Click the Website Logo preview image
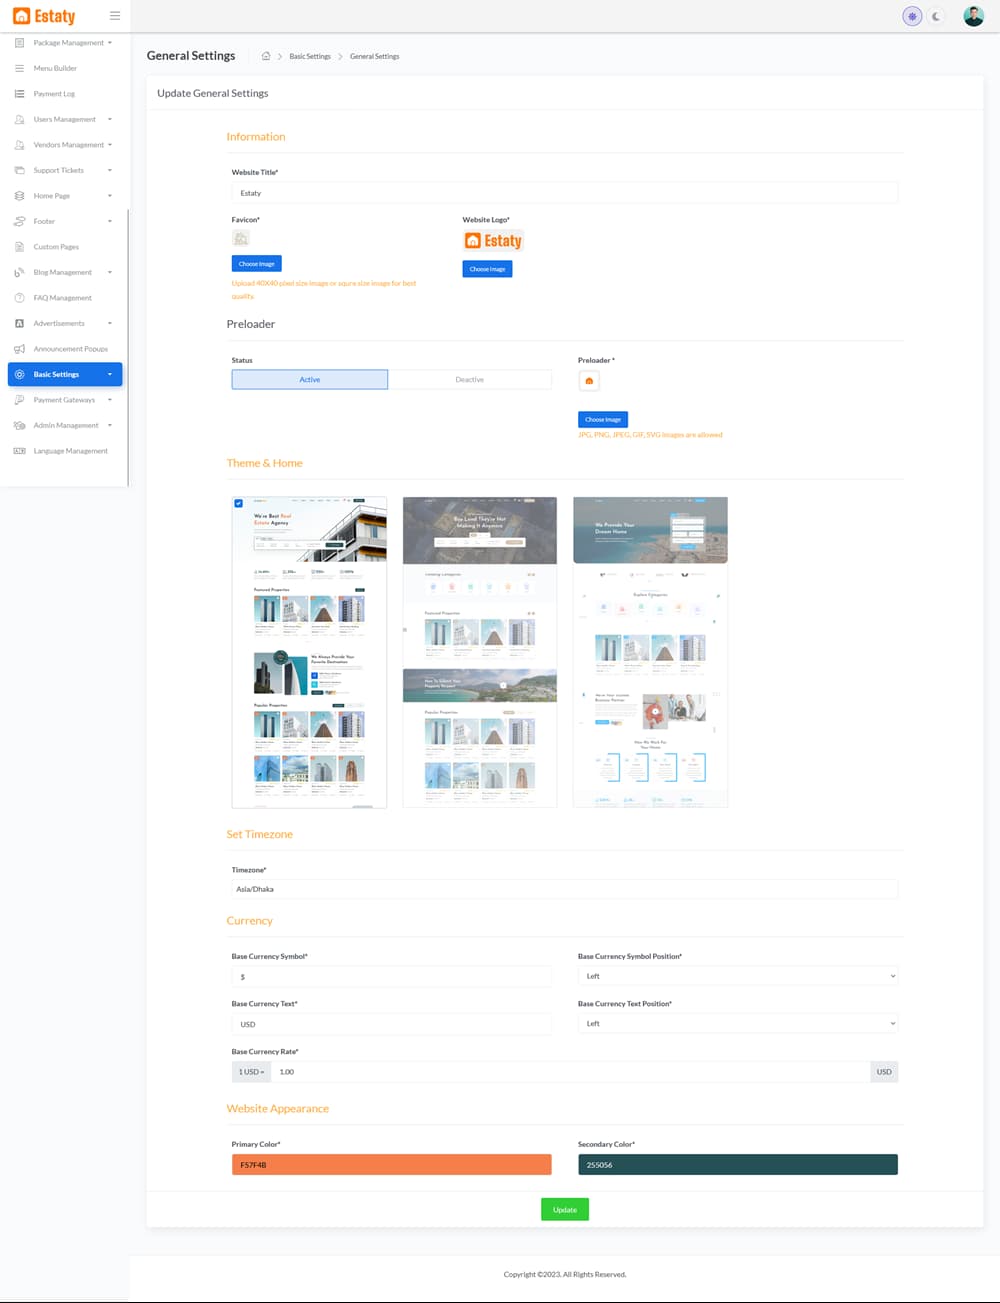 (493, 241)
